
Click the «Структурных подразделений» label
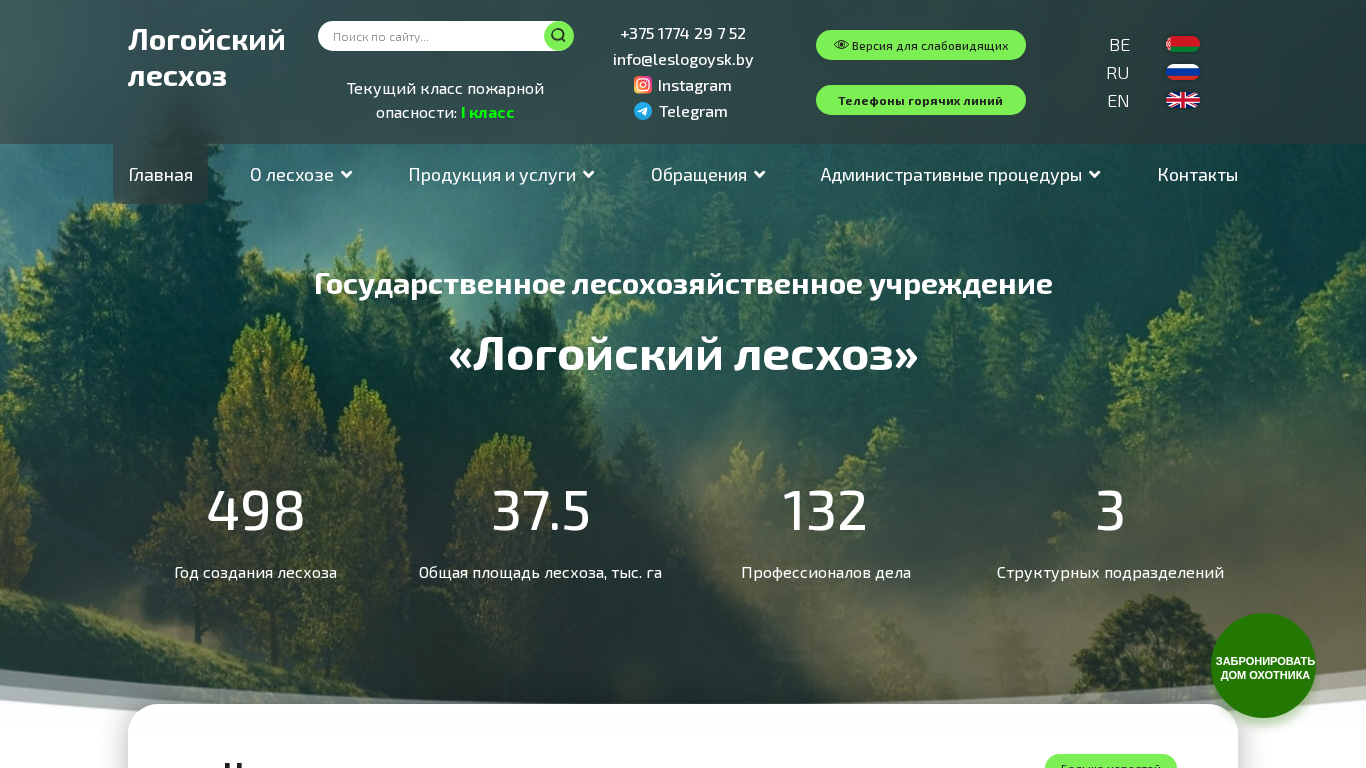coord(1110,573)
